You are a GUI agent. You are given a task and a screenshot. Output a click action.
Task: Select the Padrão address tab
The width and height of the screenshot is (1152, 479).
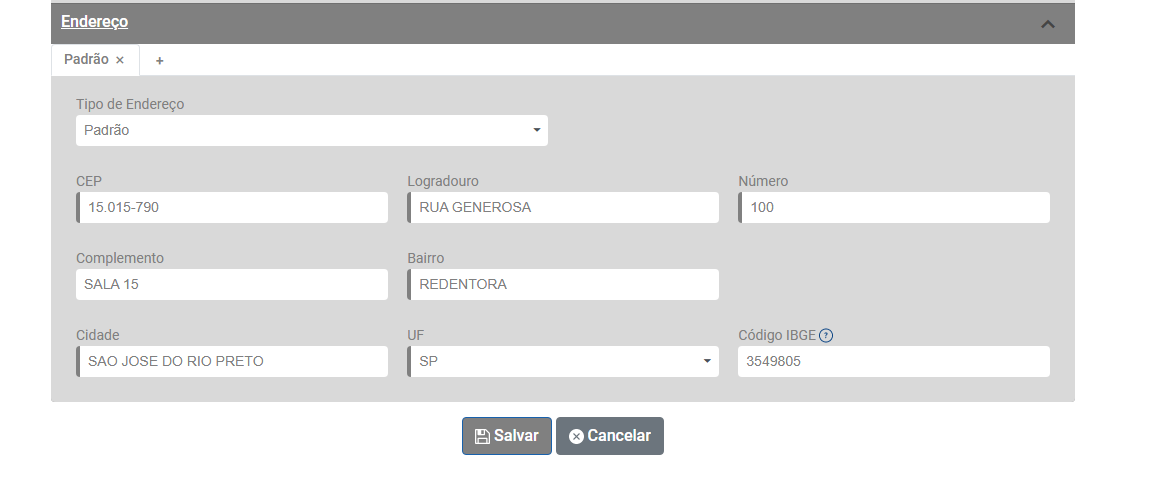click(86, 60)
